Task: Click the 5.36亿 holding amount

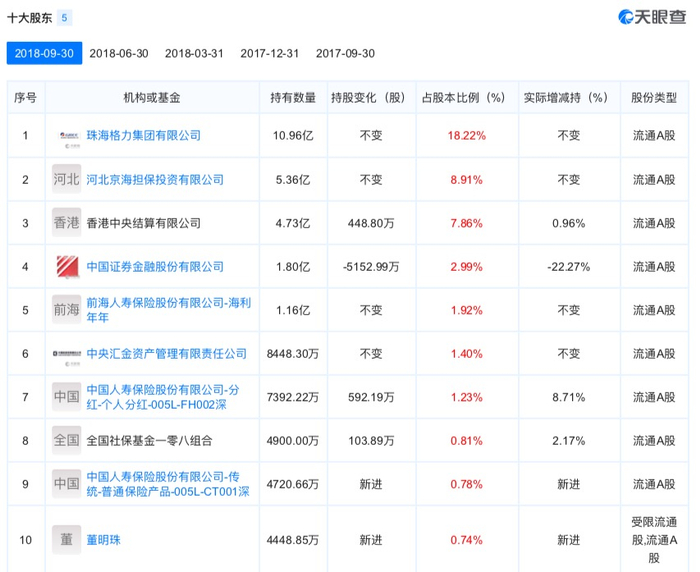Action: coord(293,180)
